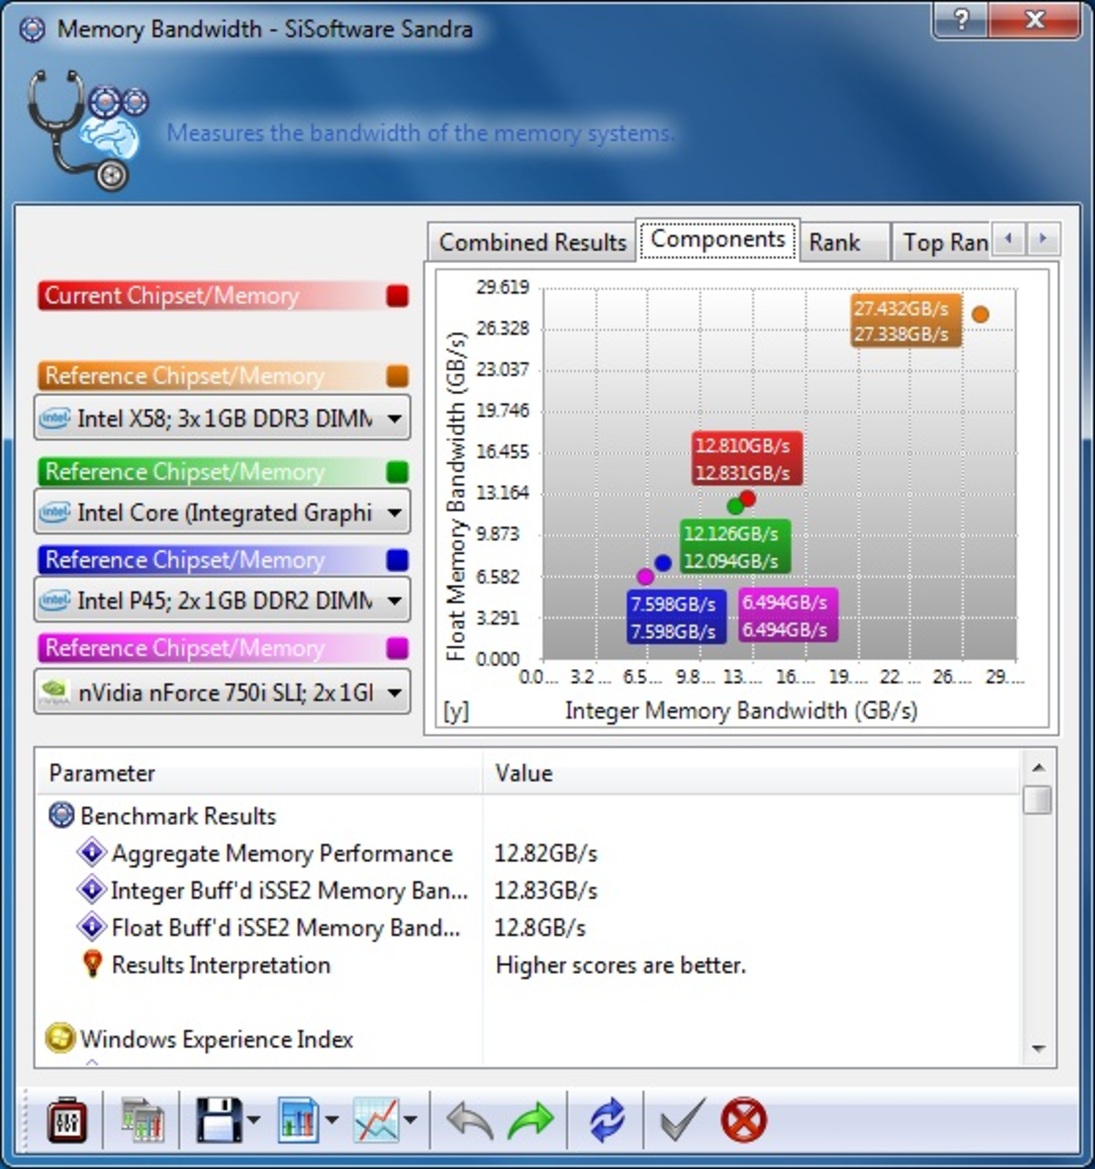Click the Value column header

click(750, 773)
